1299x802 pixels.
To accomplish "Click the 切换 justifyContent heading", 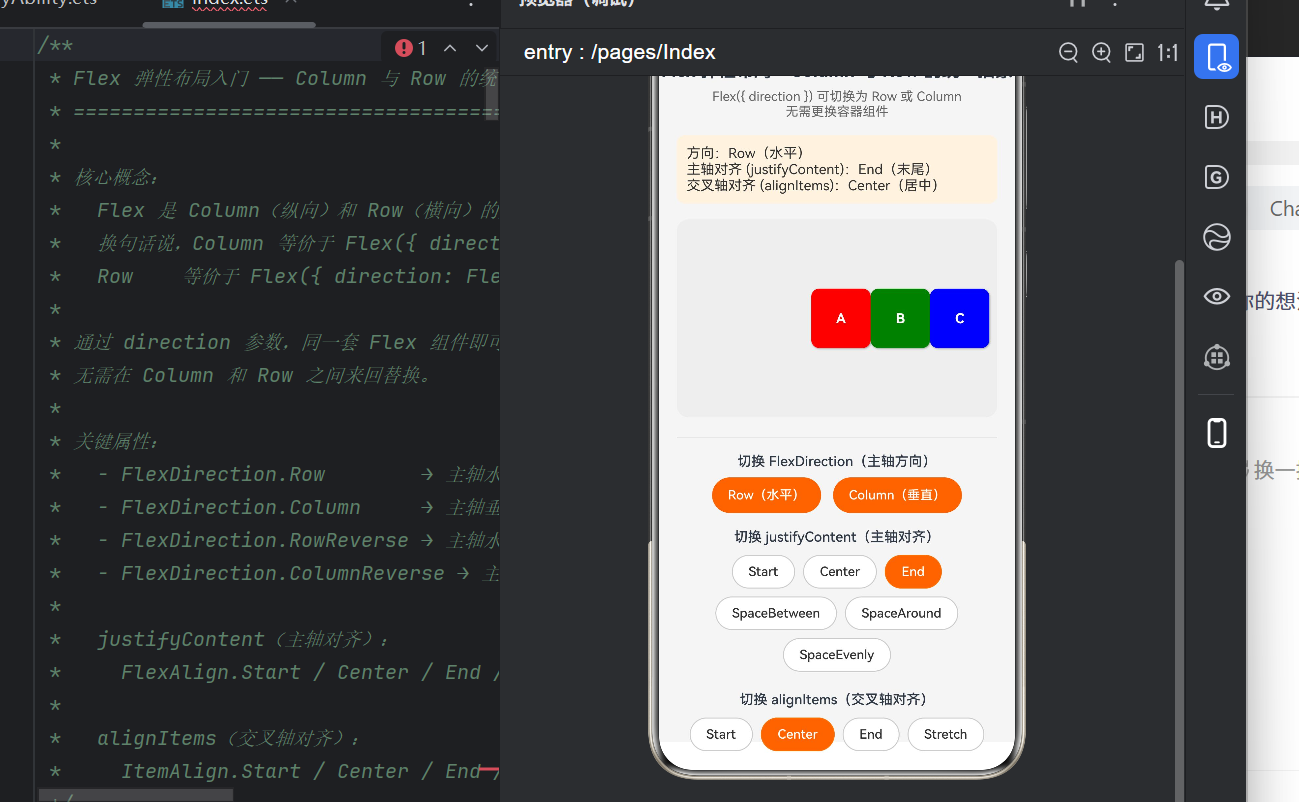I will point(837,537).
